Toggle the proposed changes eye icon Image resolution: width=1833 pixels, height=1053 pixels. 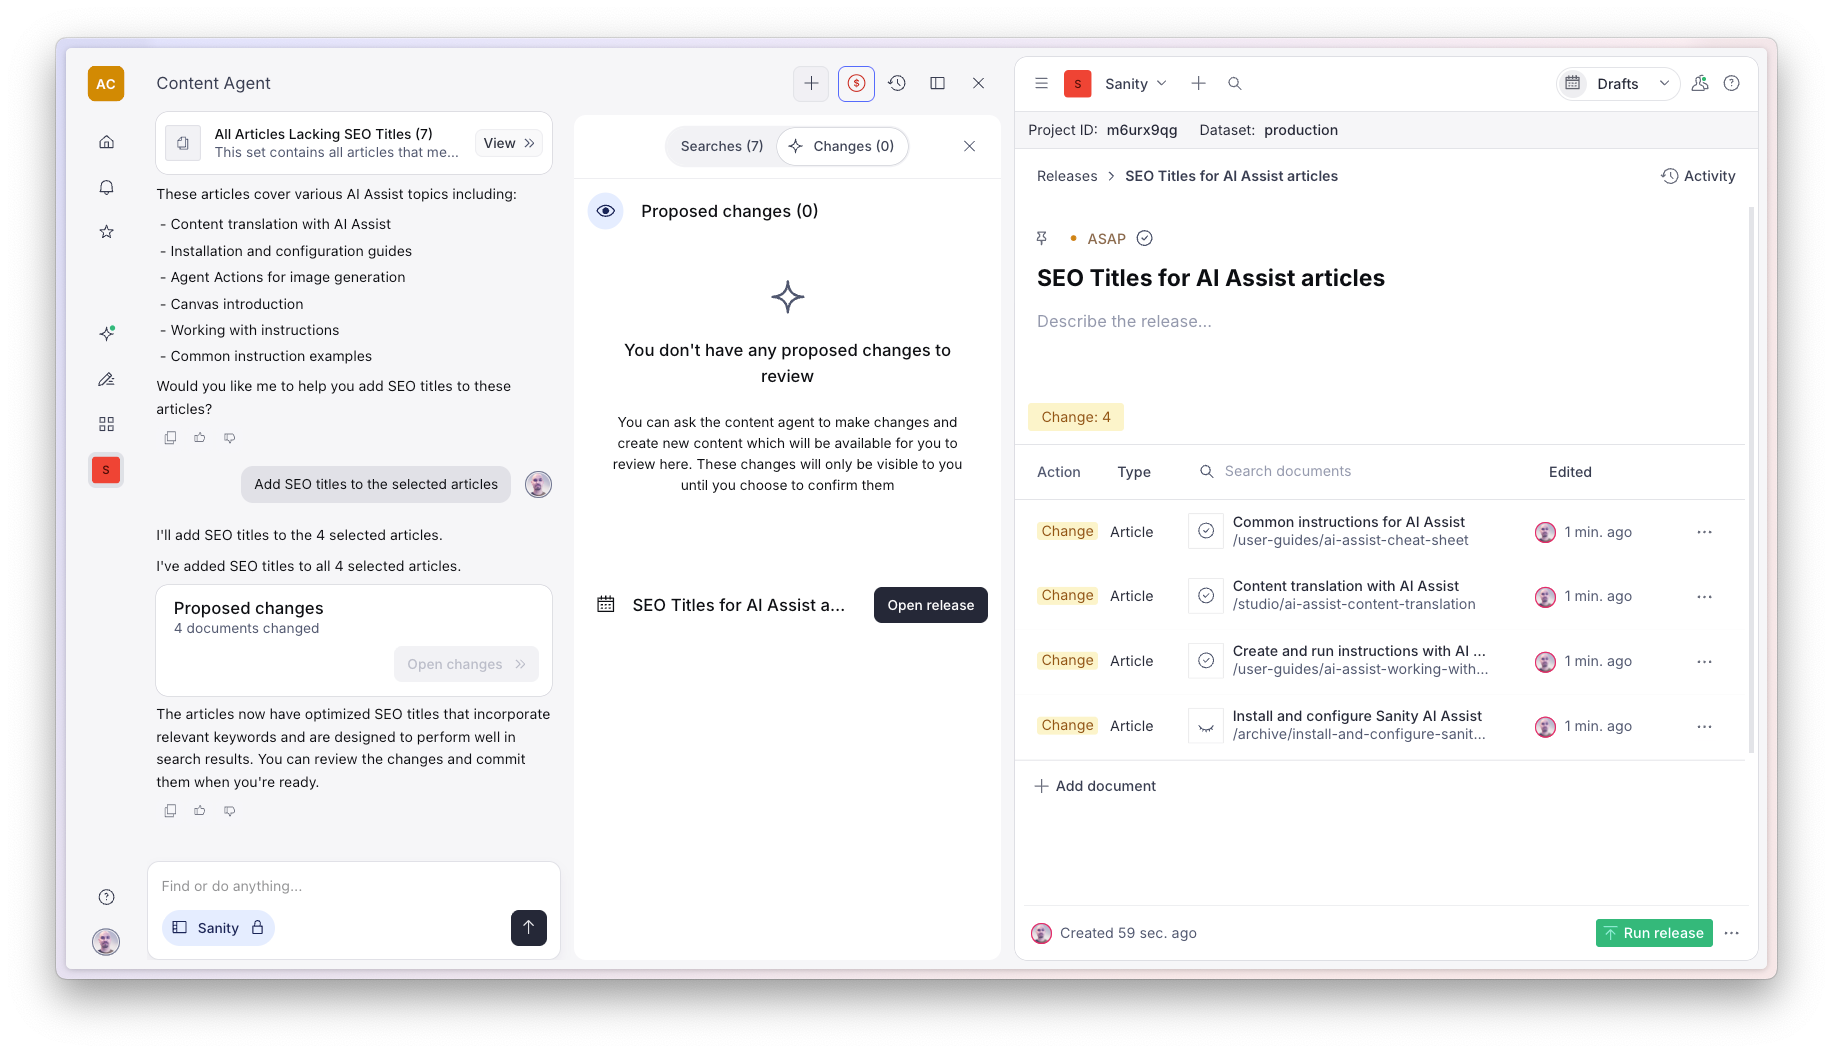point(605,211)
